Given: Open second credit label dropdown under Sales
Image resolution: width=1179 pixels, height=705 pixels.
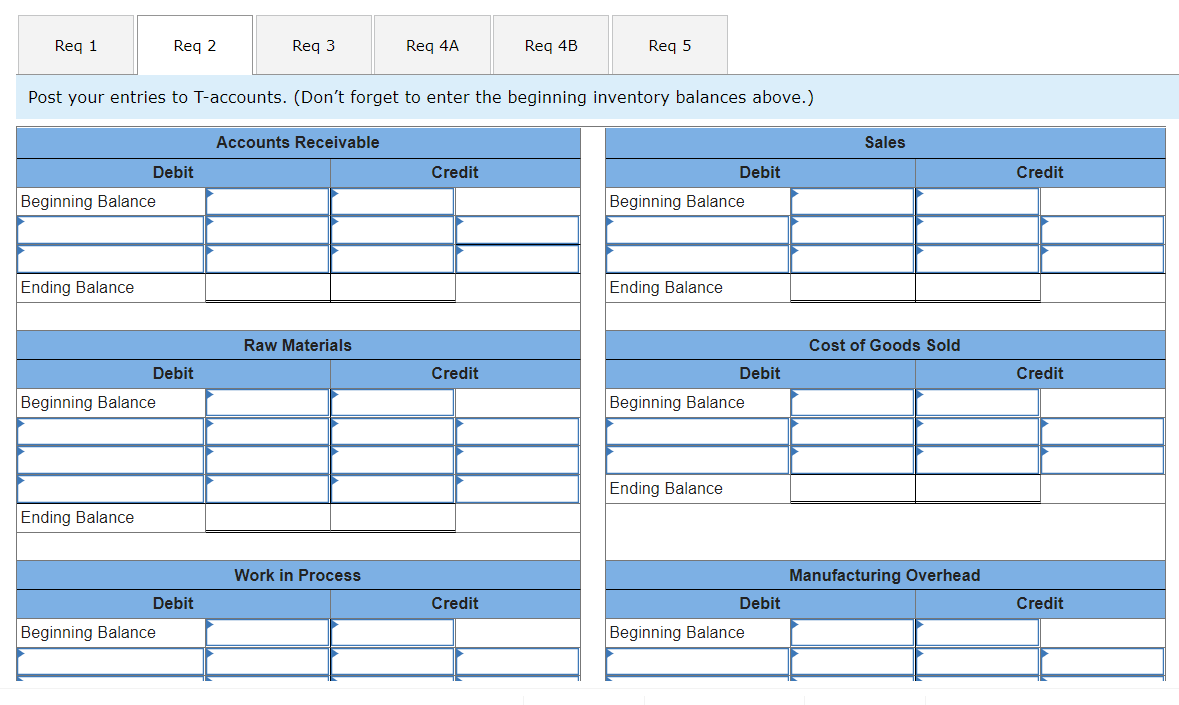Looking at the screenshot, I should pos(1102,259).
